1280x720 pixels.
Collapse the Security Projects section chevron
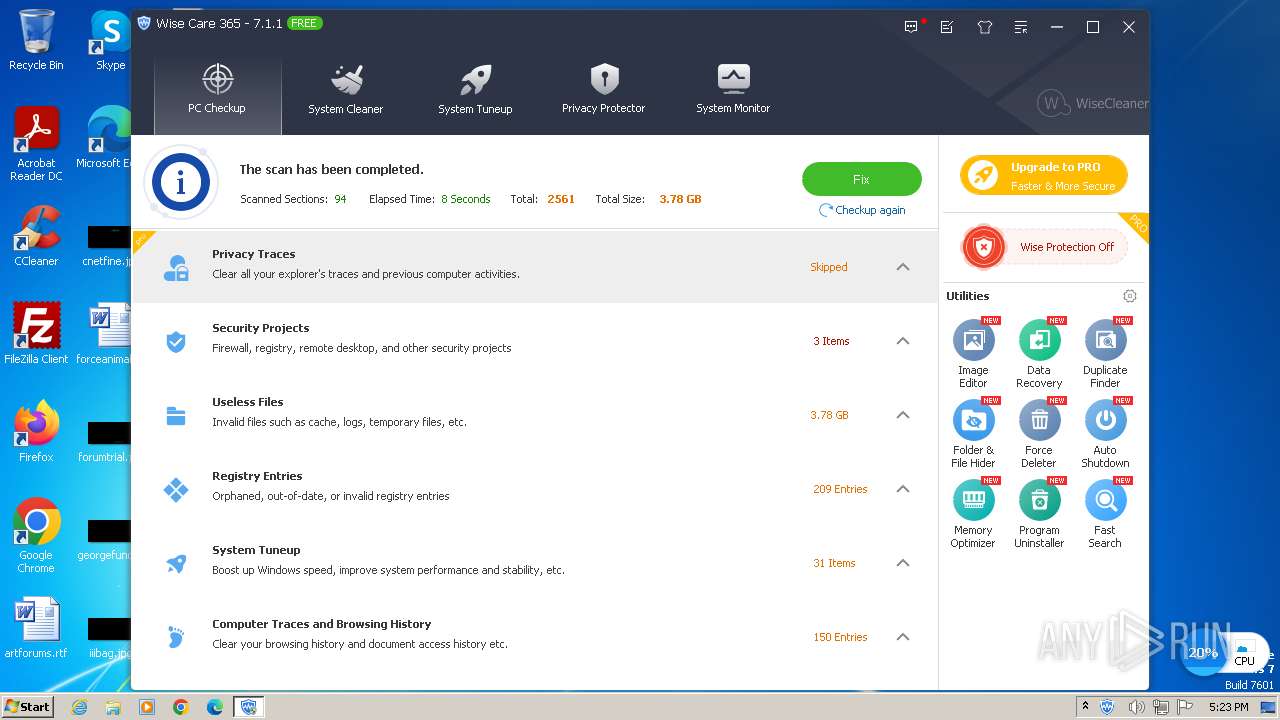[x=903, y=341]
